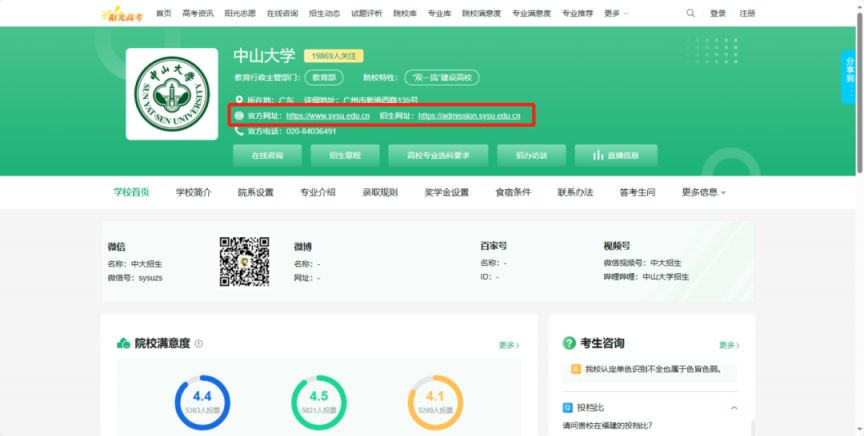The image size is (864, 436).
Task: Click the search magnifier icon
Action: 690,13
